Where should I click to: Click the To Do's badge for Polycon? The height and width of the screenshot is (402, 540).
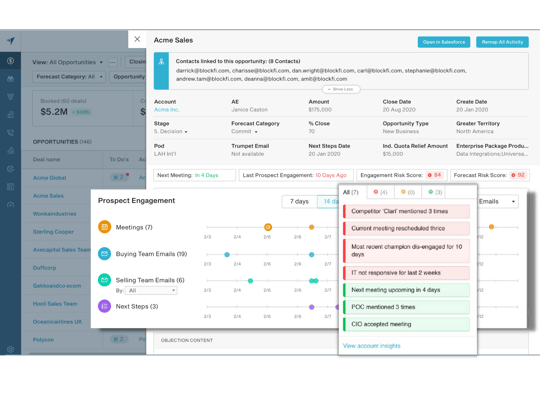point(119,339)
